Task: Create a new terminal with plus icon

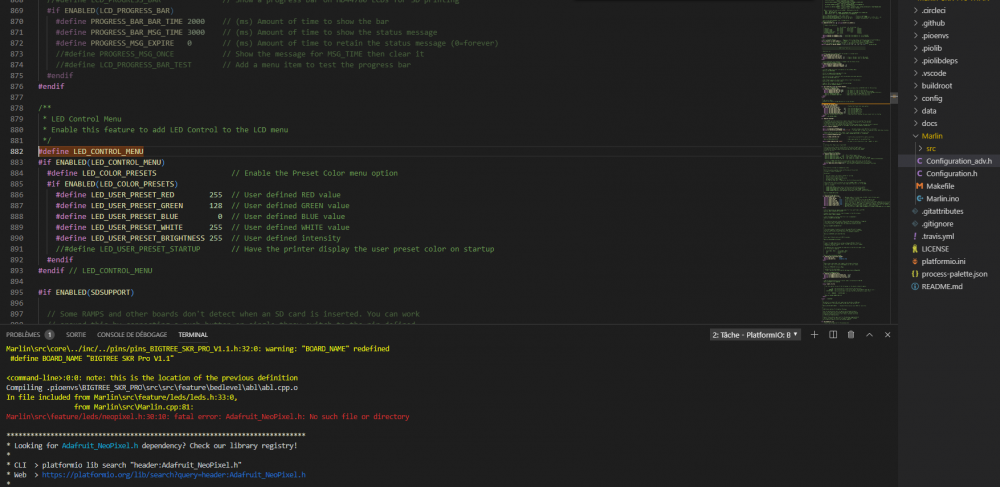Action: tap(815, 334)
